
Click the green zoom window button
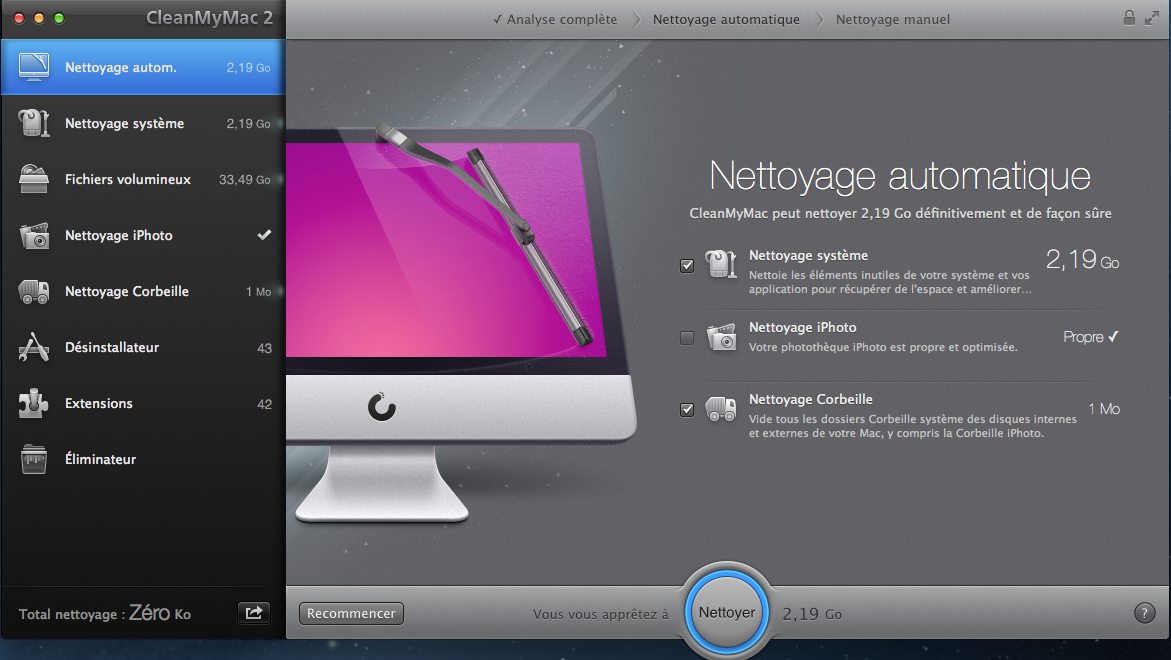click(x=59, y=18)
